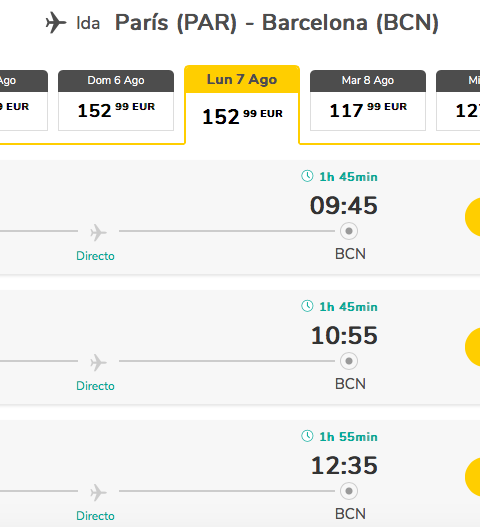Click the plane icon on the 10:55 flight route

[98, 362]
